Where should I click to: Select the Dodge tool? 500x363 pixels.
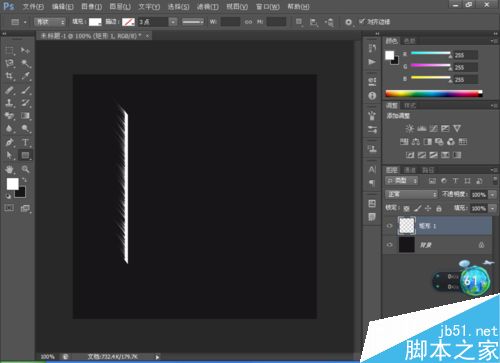25,129
